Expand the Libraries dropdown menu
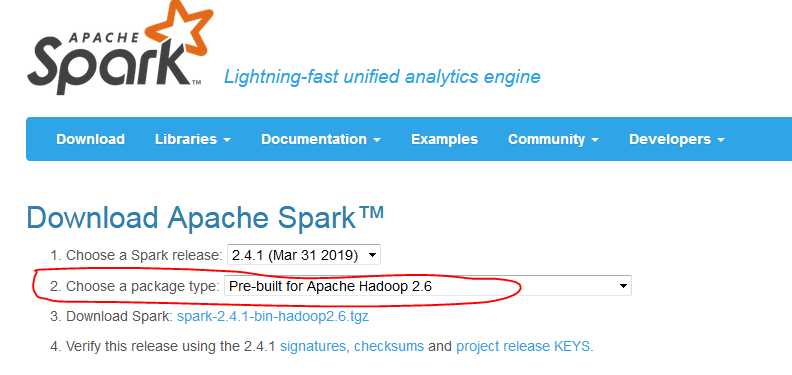792x375 pixels. coord(193,139)
